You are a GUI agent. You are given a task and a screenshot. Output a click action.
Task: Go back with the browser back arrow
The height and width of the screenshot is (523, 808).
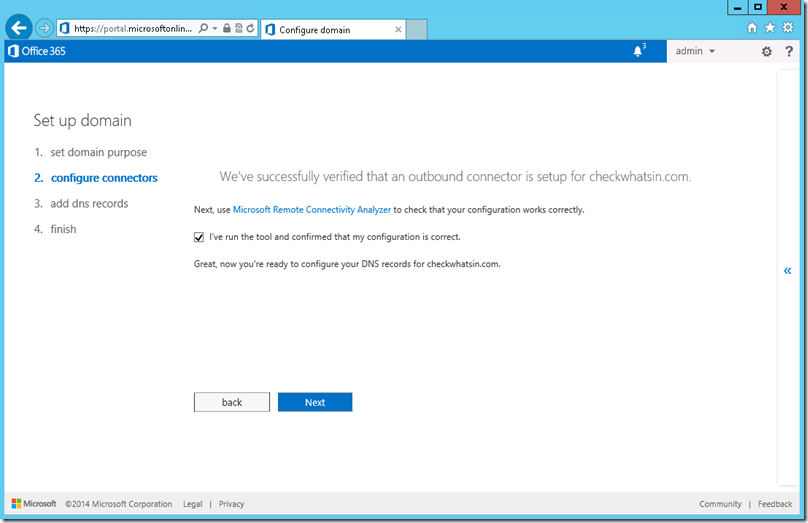tap(19, 28)
